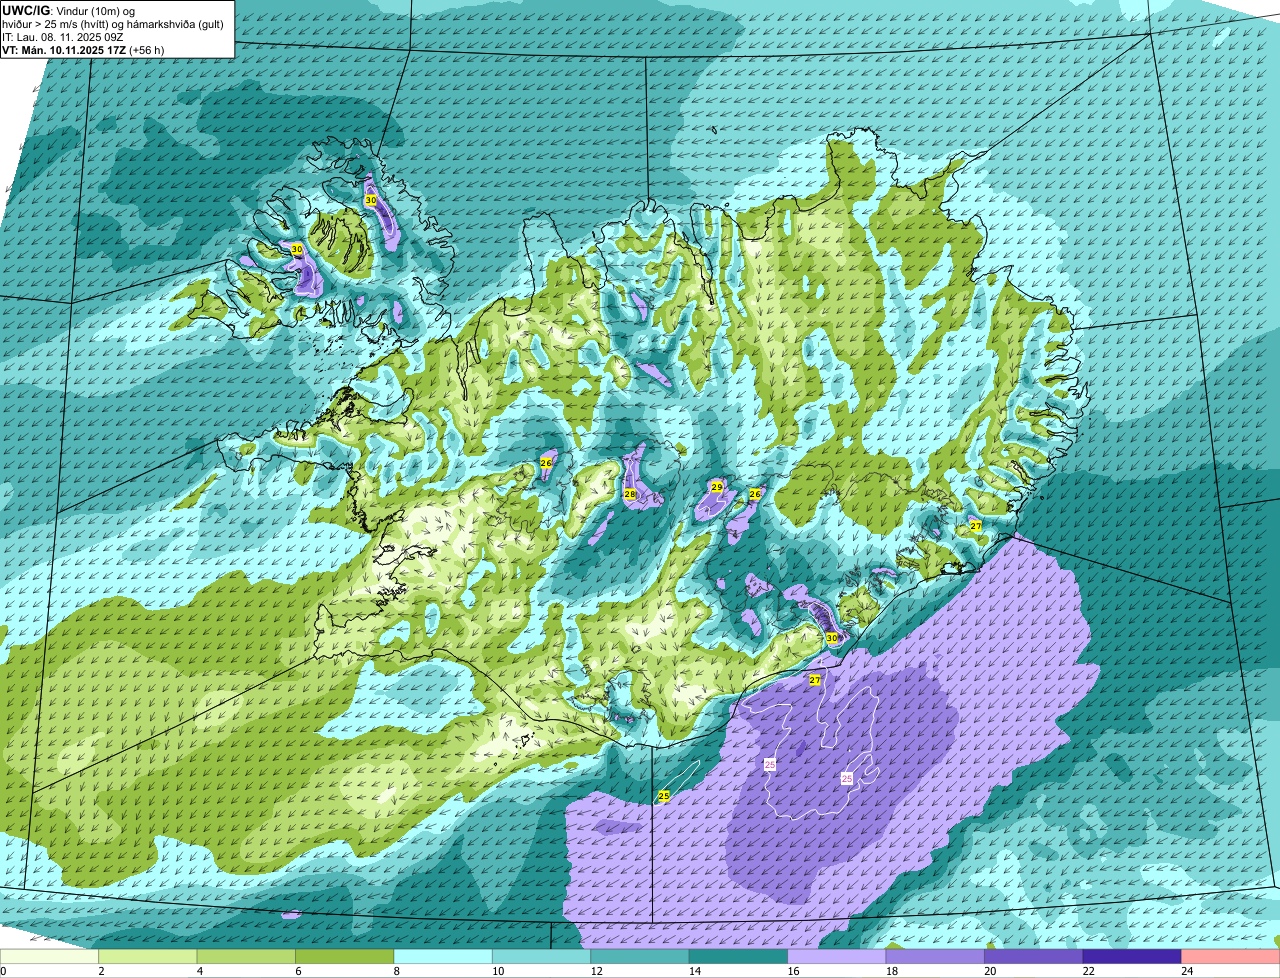Image resolution: width=1280 pixels, height=978 pixels.
Task: Click the '24' tick label on the color bar
Action: [x=1187, y=971]
